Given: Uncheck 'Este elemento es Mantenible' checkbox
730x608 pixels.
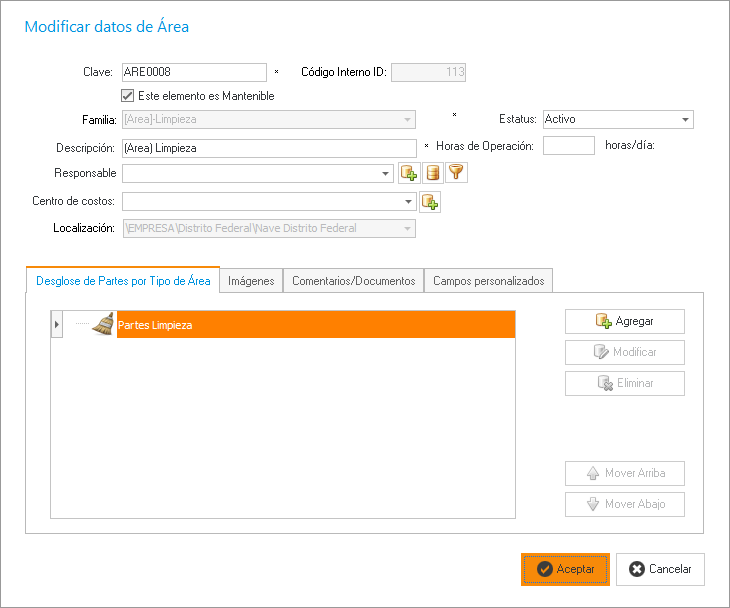Looking at the screenshot, I should tap(127, 96).
